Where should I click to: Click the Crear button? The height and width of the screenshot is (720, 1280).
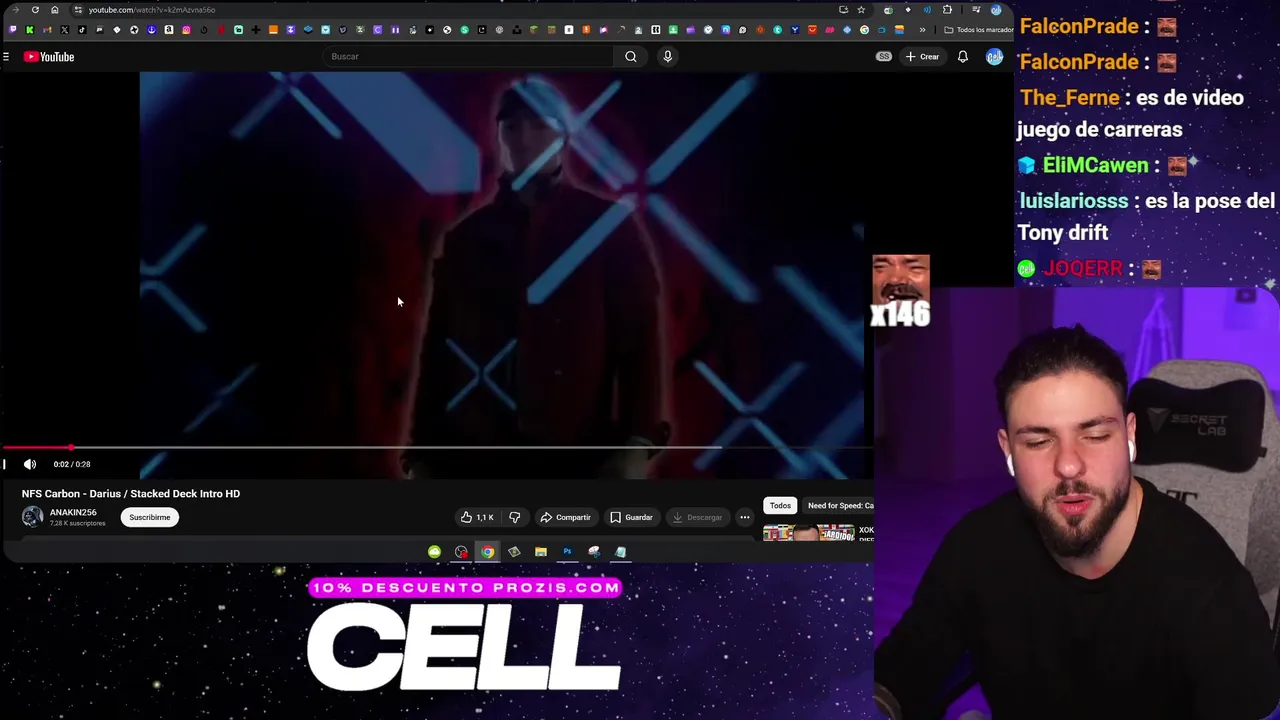(x=922, y=57)
